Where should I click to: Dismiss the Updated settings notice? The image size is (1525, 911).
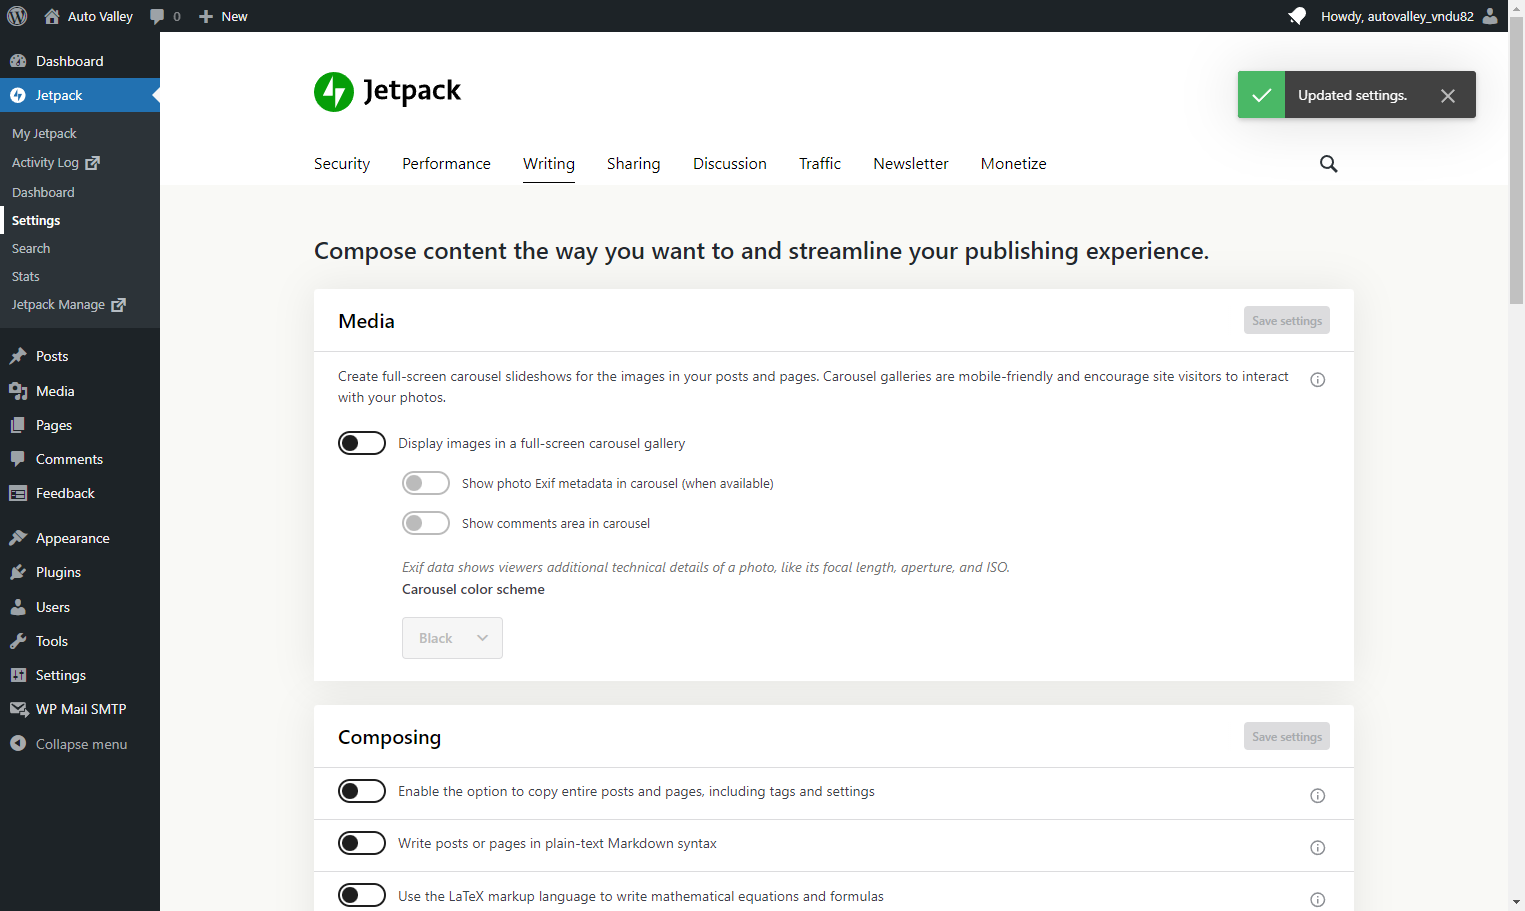click(x=1448, y=96)
